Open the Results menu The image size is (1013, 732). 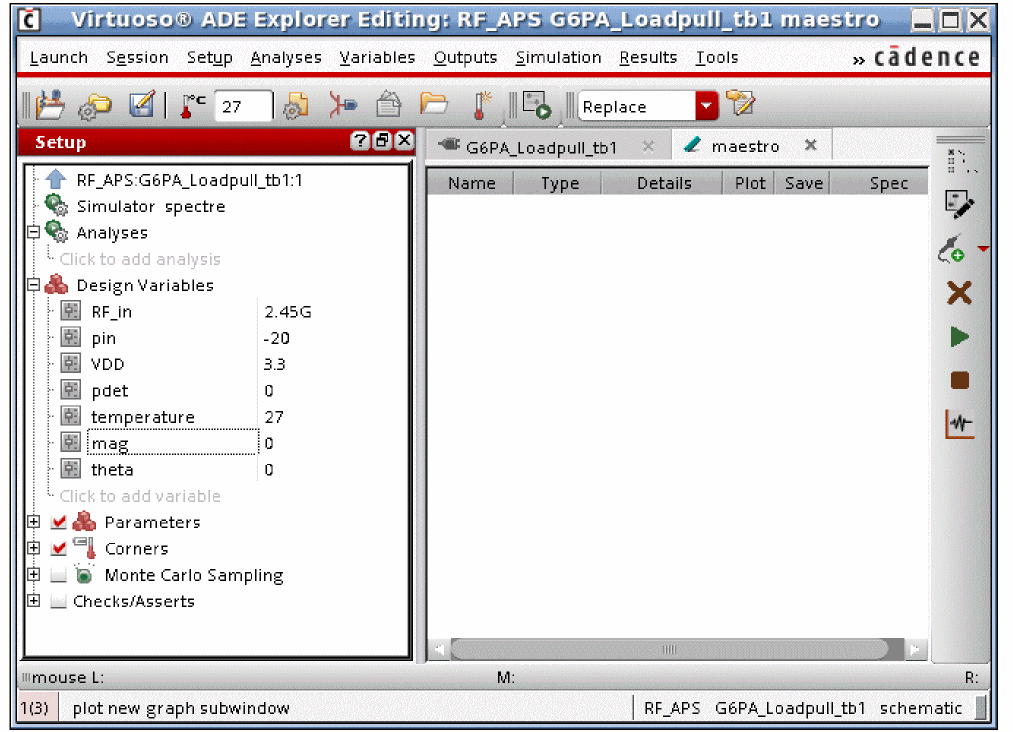[x=648, y=58]
